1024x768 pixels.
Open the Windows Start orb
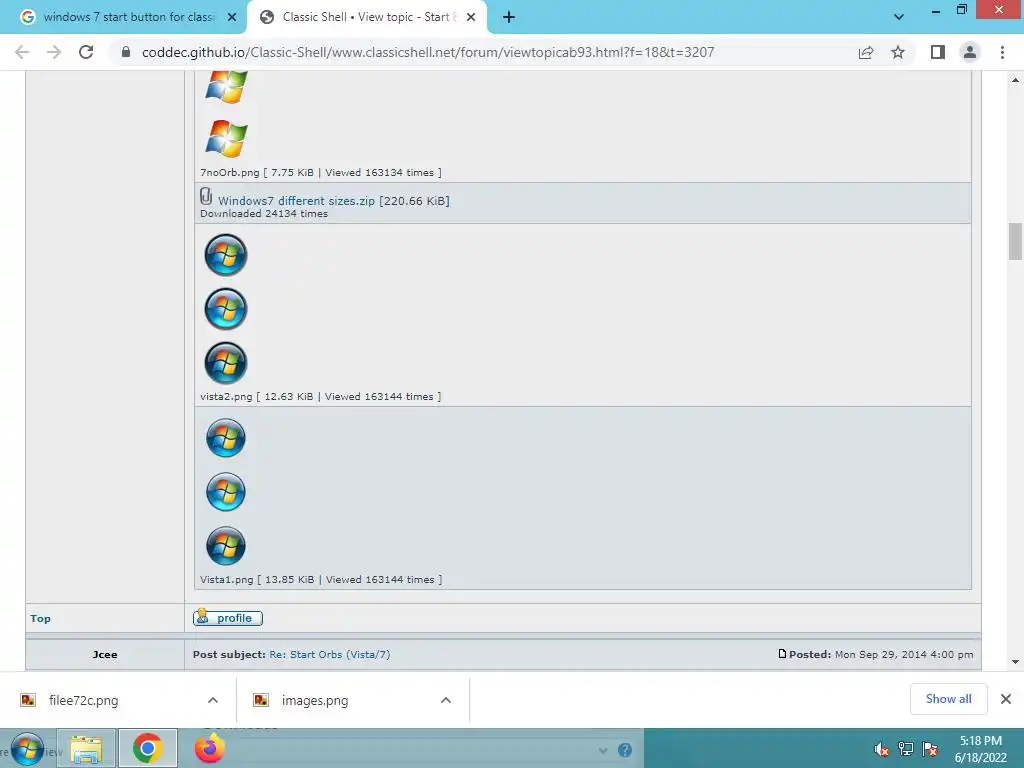coord(27,748)
